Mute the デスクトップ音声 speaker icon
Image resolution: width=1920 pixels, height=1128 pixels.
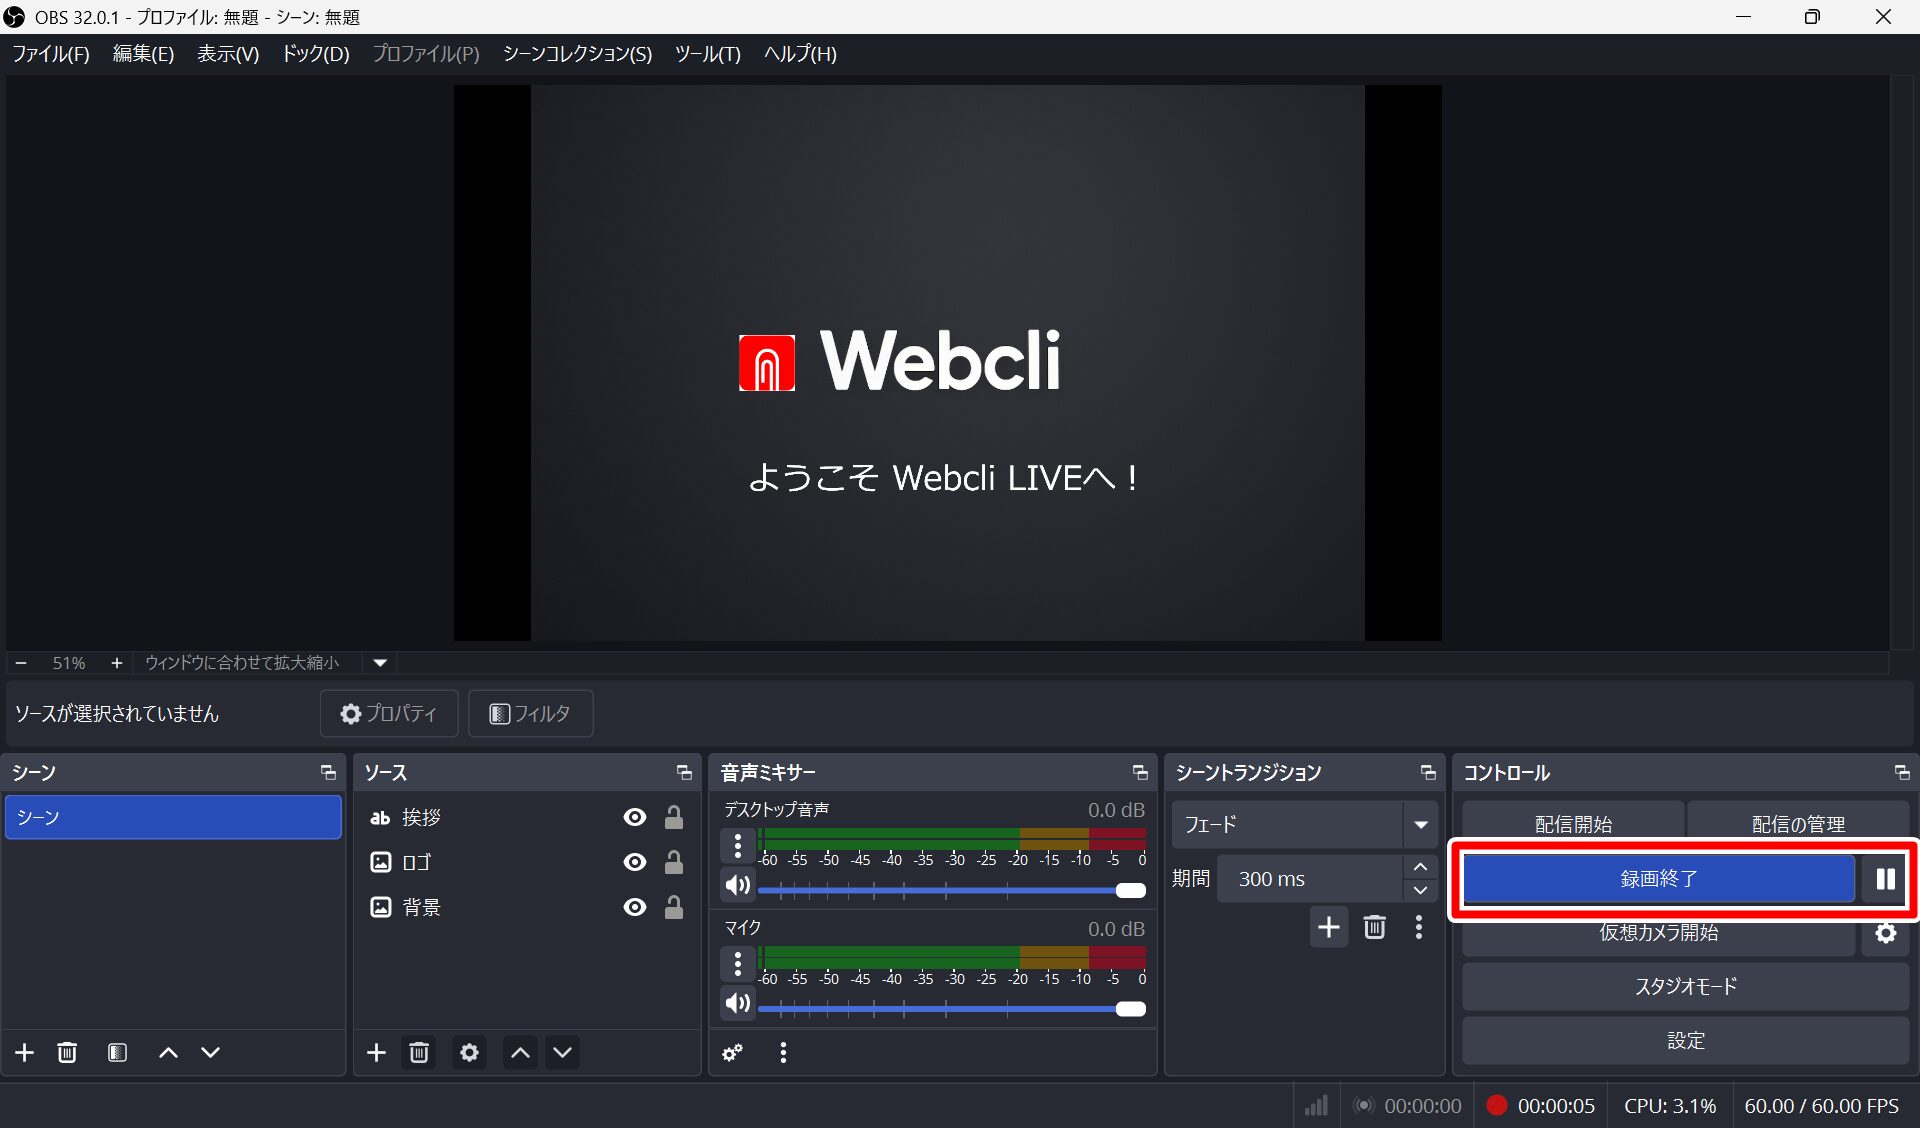(738, 885)
